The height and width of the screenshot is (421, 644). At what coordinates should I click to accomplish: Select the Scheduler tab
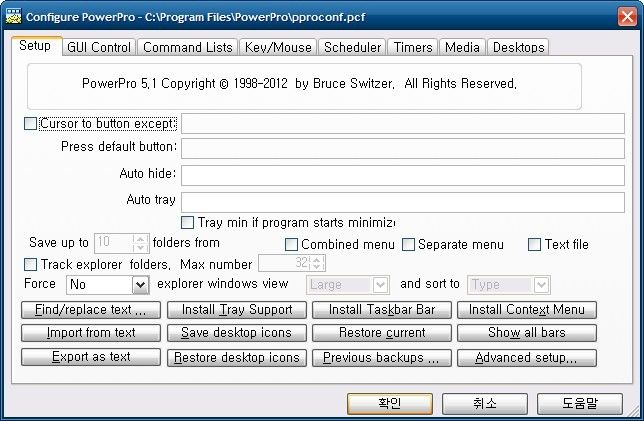(x=352, y=47)
